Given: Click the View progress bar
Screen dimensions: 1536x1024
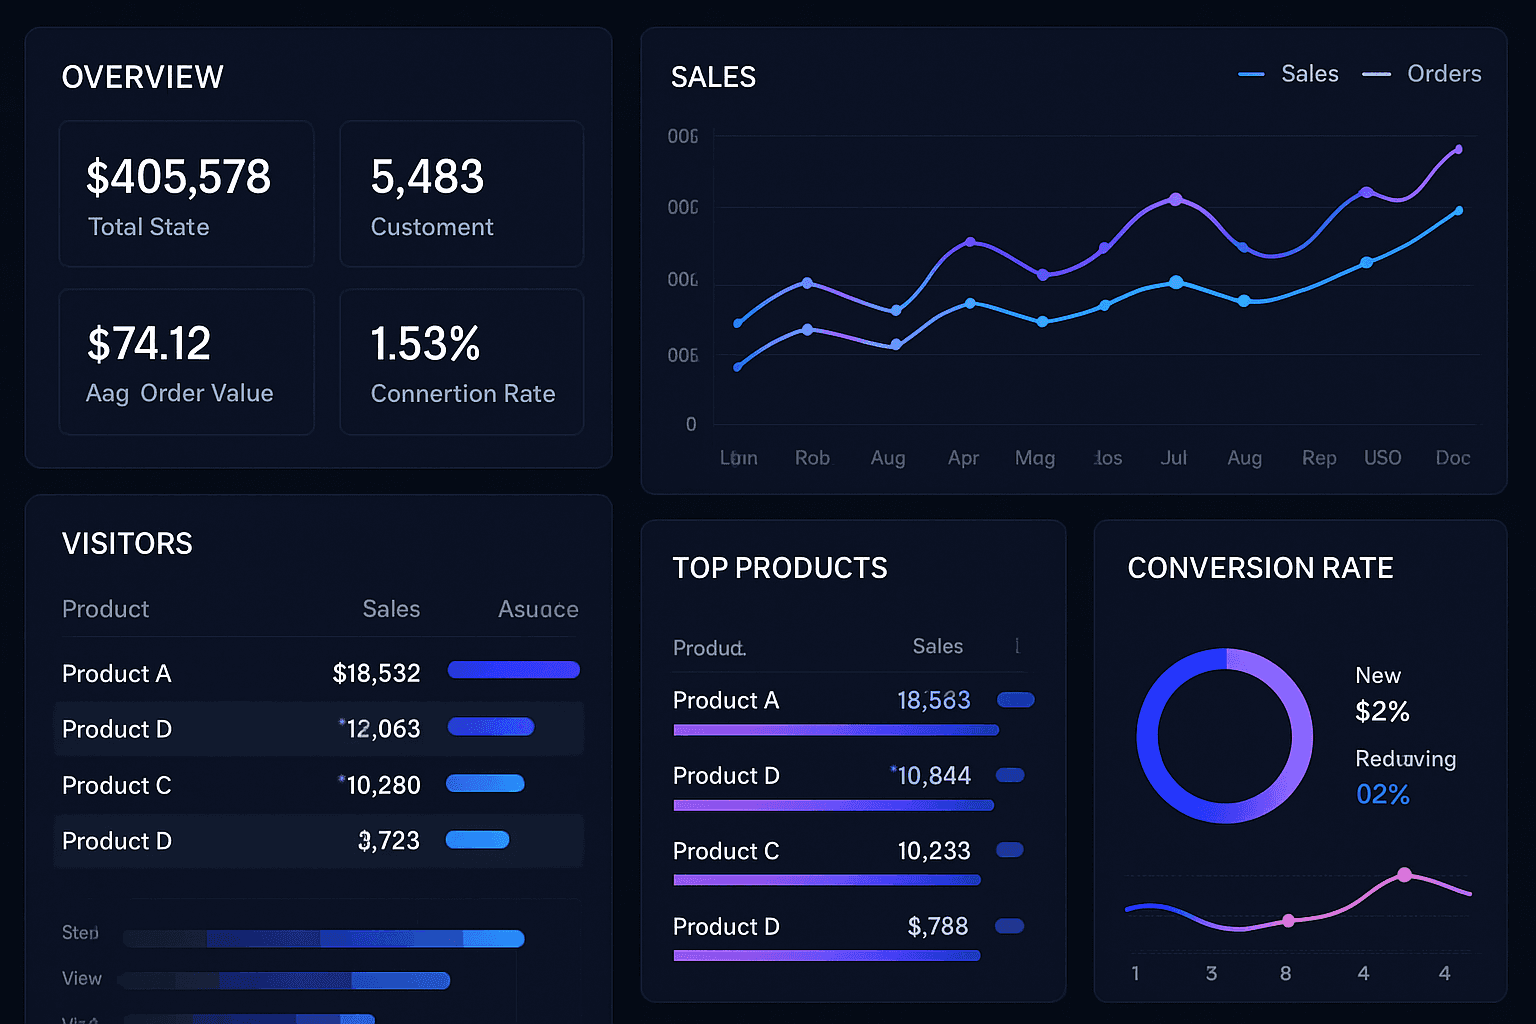Looking at the screenshot, I should click(x=285, y=980).
